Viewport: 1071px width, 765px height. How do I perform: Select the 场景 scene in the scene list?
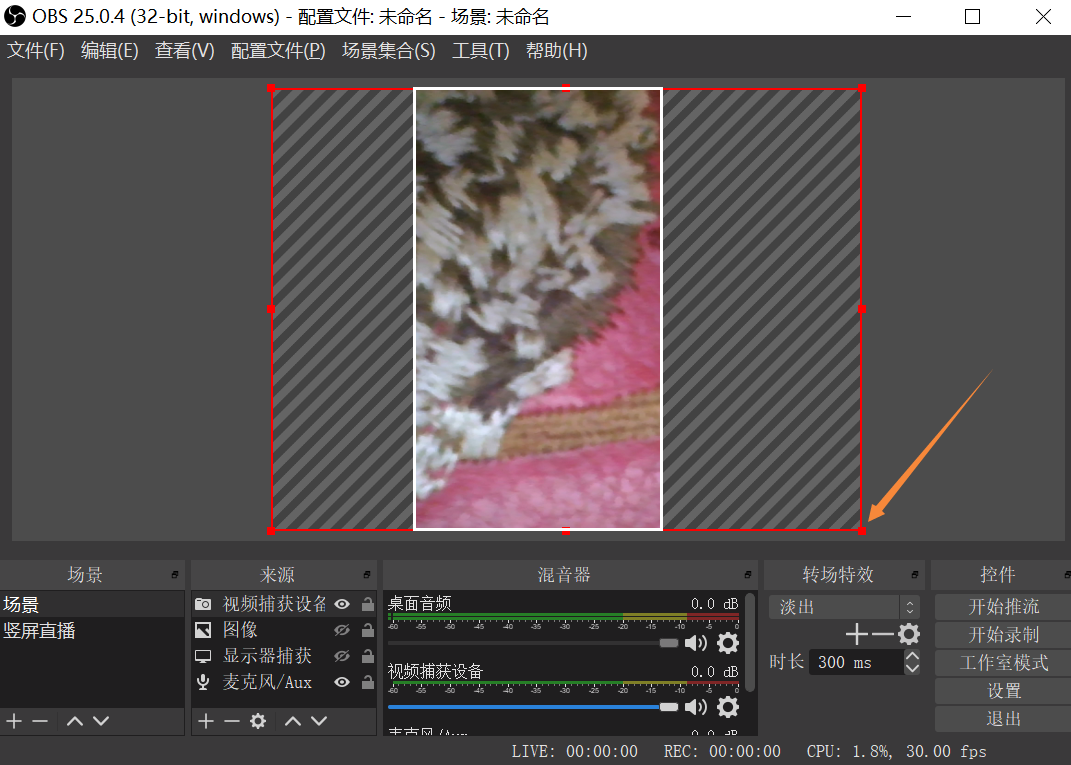pyautogui.click(x=92, y=604)
